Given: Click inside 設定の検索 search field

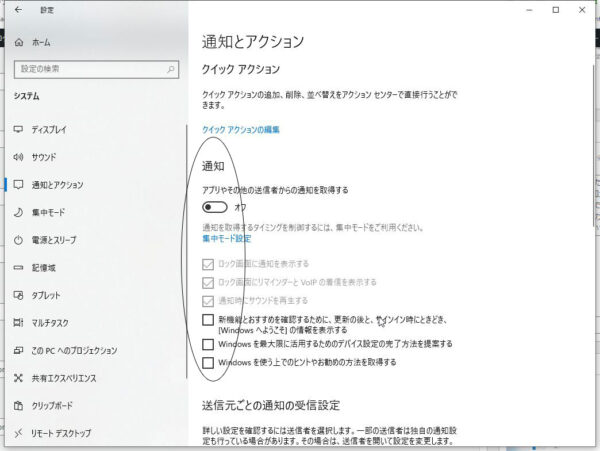Looking at the screenshot, I should point(96,69).
